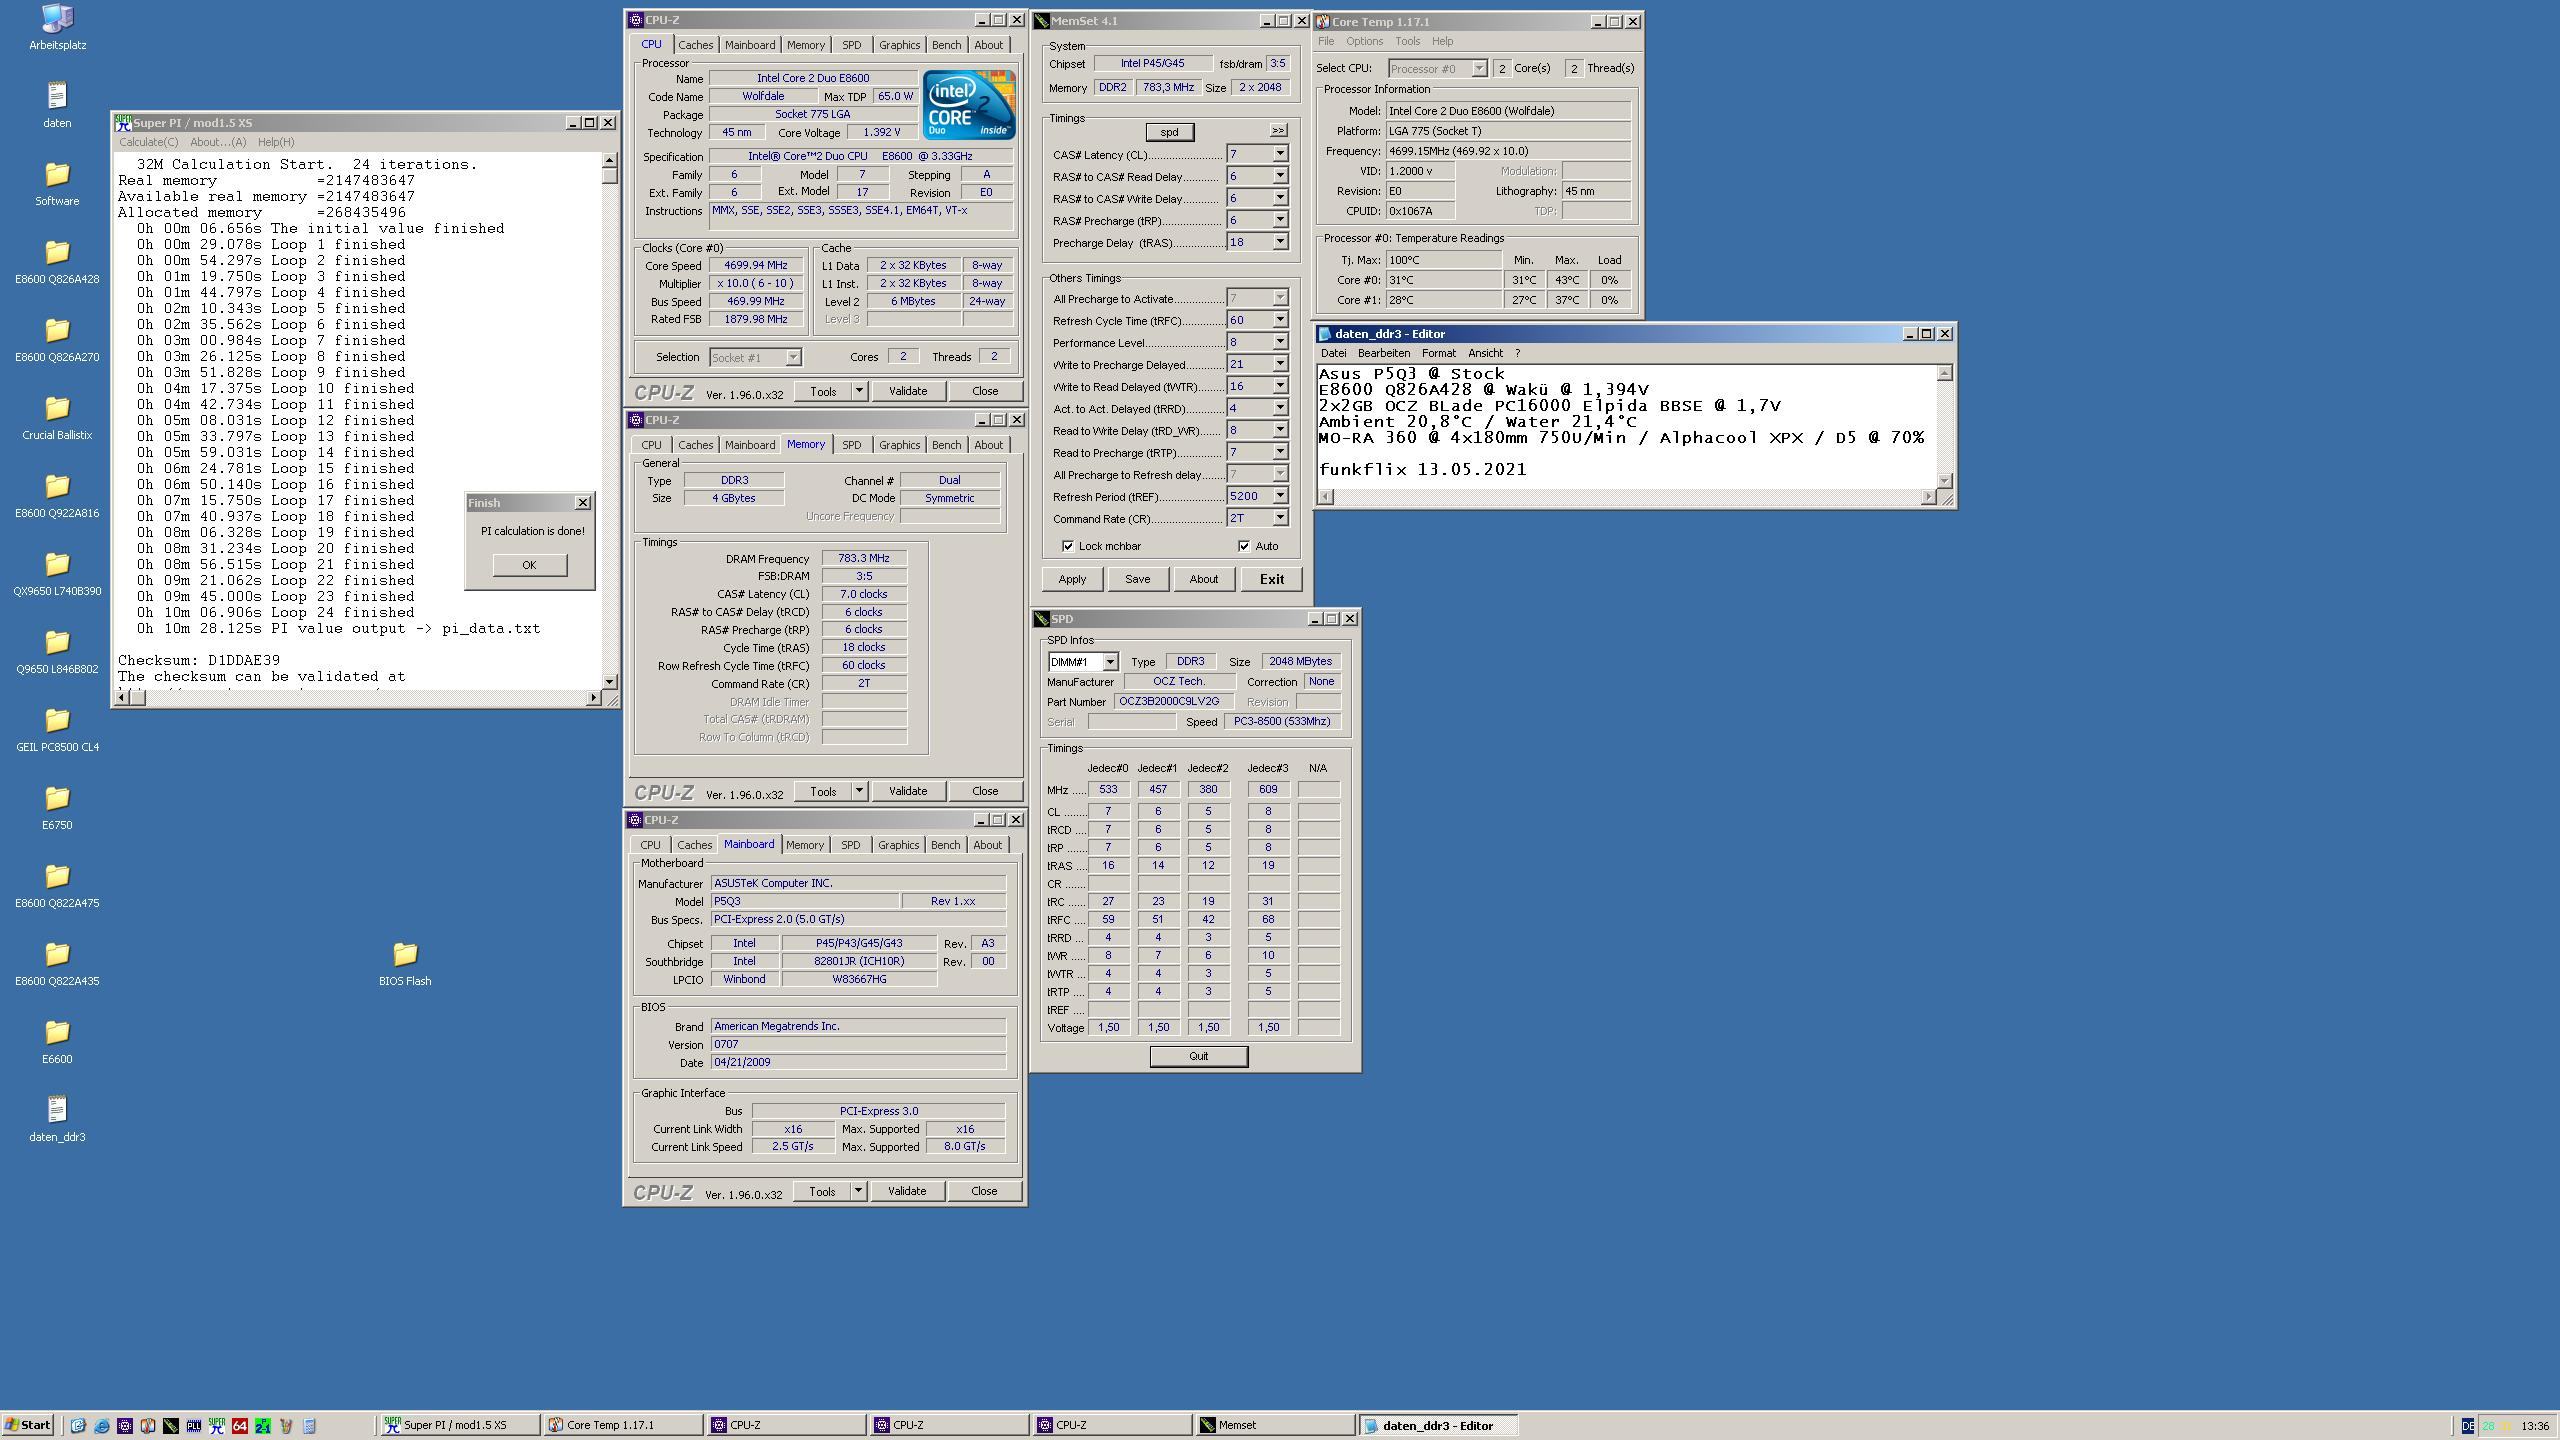Click Close in bottom CPU-Z Mainboard window
2560x1440 pixels.
click(984, 1191)
